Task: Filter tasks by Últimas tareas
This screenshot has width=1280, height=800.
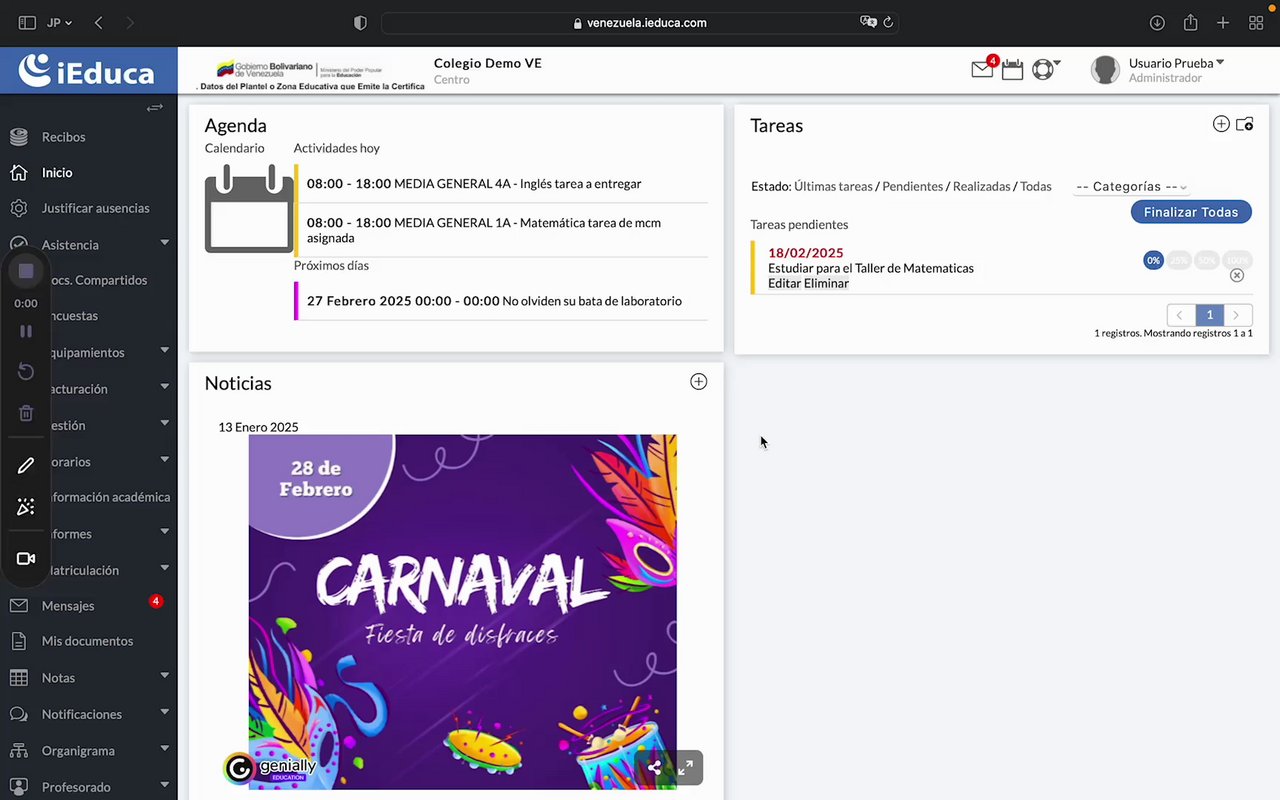Action: click(833, 186)
